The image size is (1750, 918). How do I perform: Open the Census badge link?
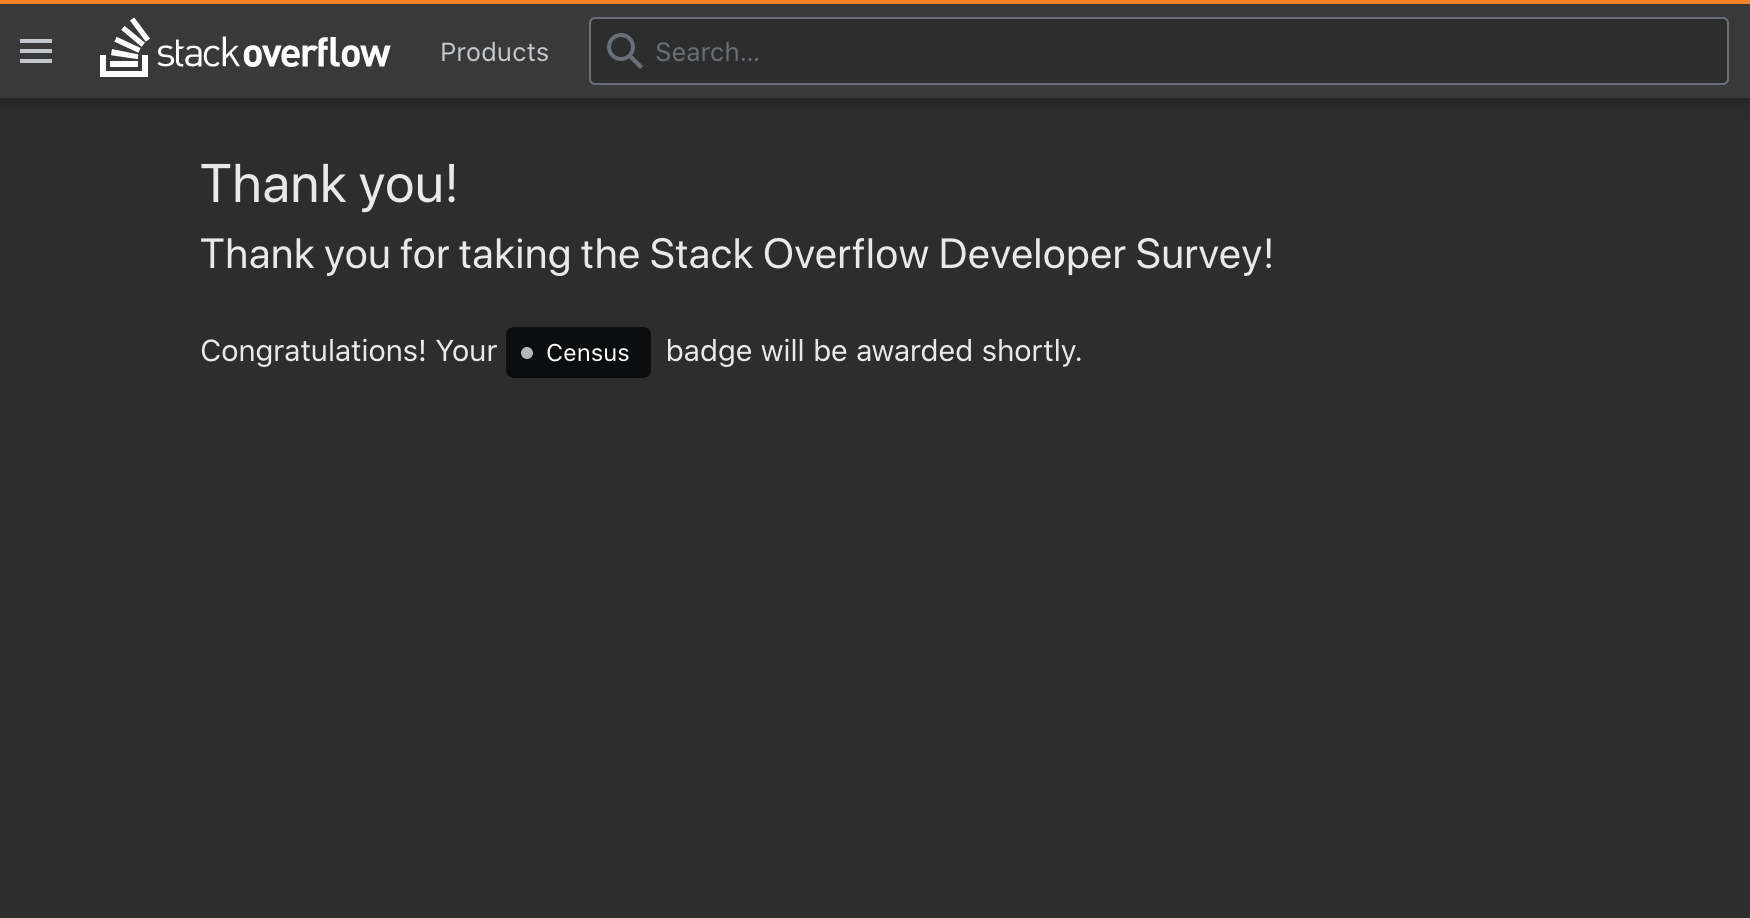click(578, 353)
